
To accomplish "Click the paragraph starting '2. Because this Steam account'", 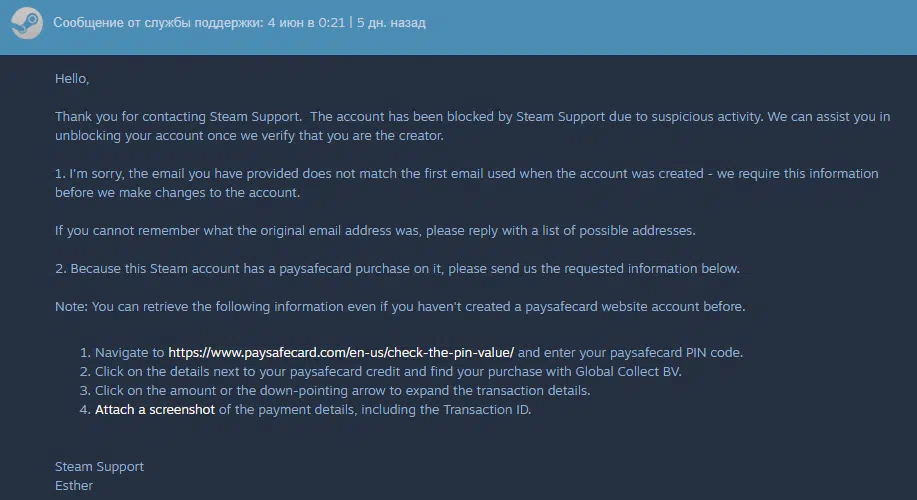I will 398,268.
